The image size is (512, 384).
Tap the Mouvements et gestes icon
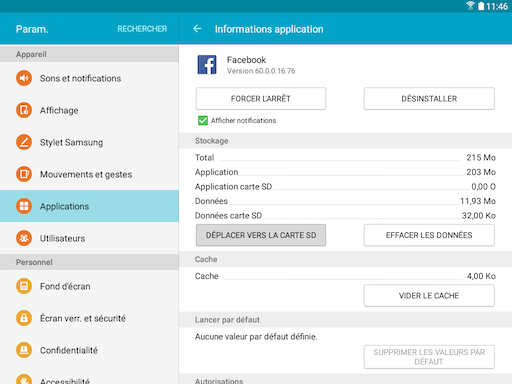(24, 174)
